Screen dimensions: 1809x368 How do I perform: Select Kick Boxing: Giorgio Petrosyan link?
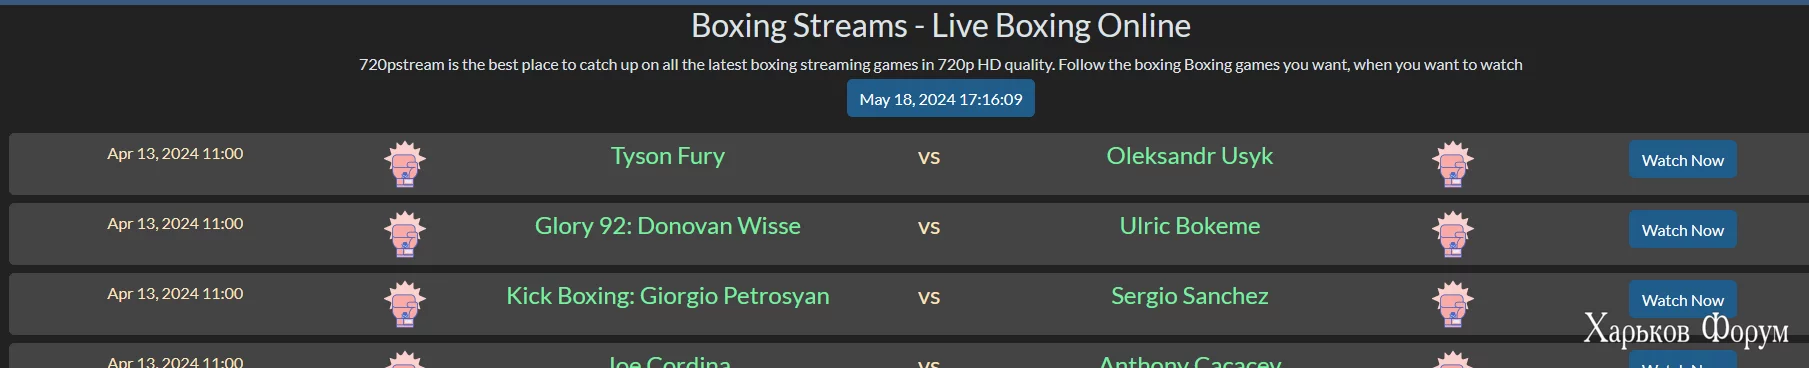coord(668,296)
